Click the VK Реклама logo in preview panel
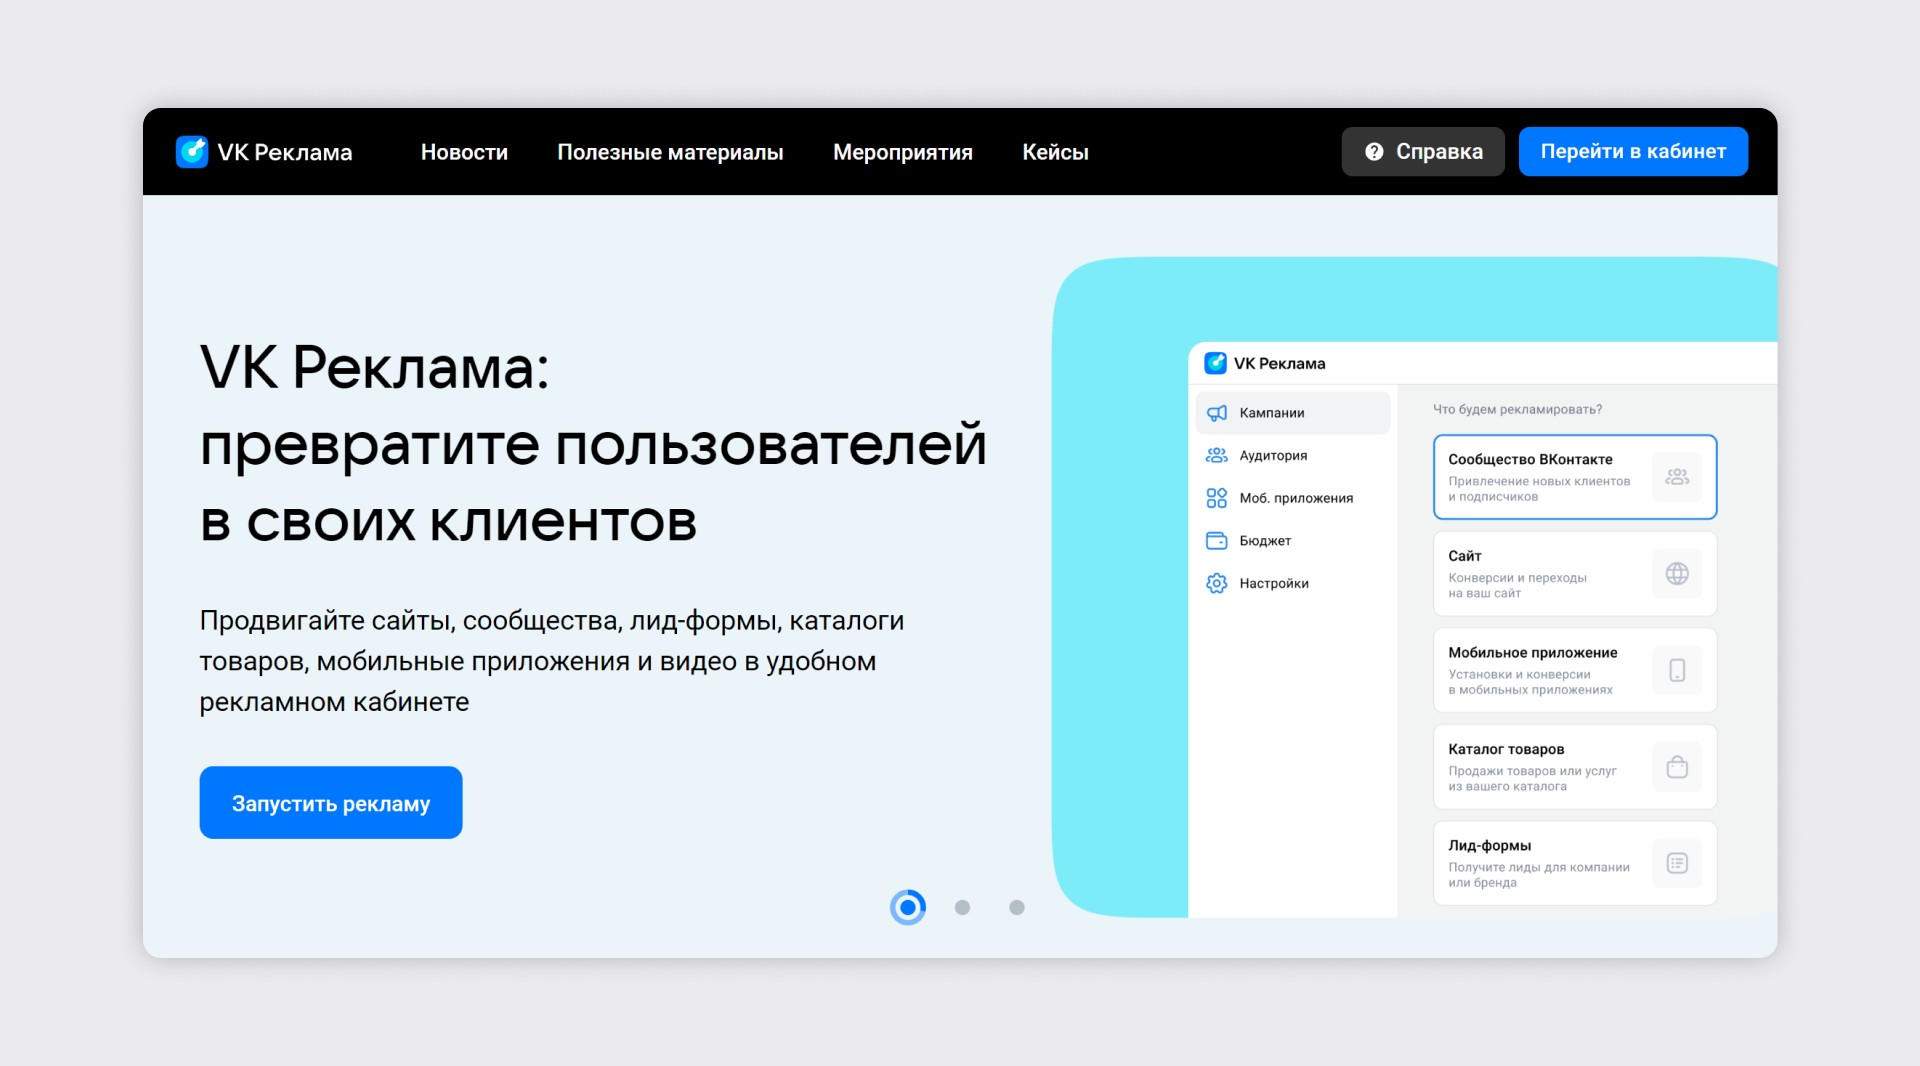Viewport: 1920px width, 1066px height. point(1215,363)
